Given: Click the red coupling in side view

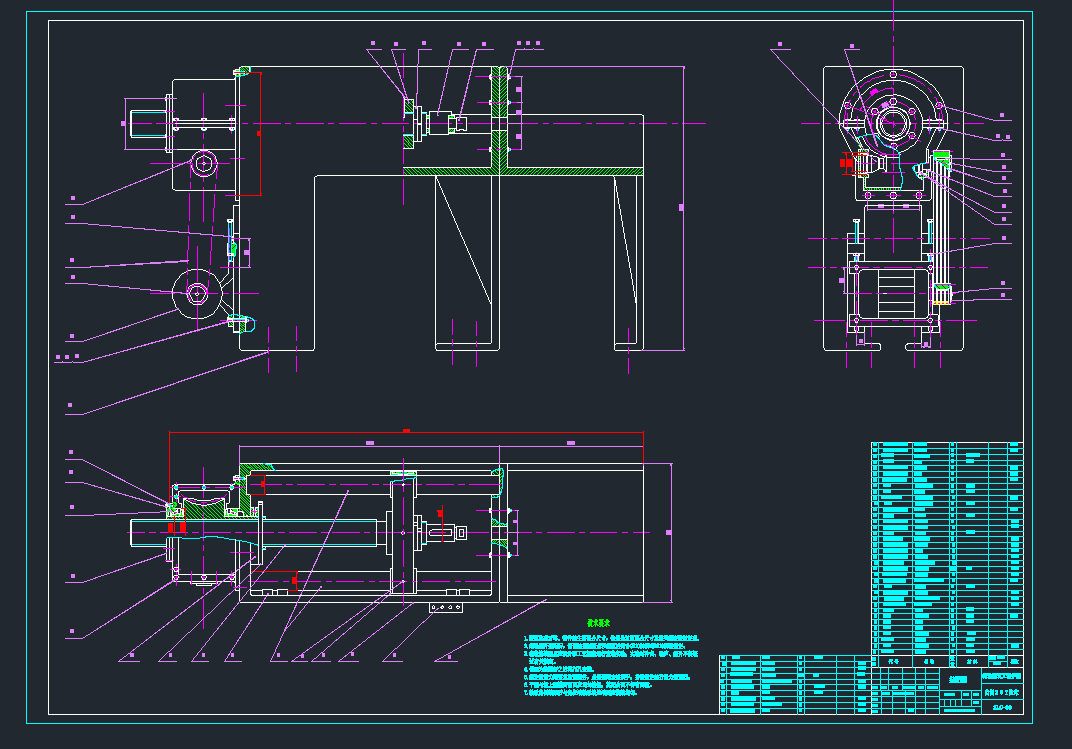Looking at the screenshot, I should click(849, 163).
